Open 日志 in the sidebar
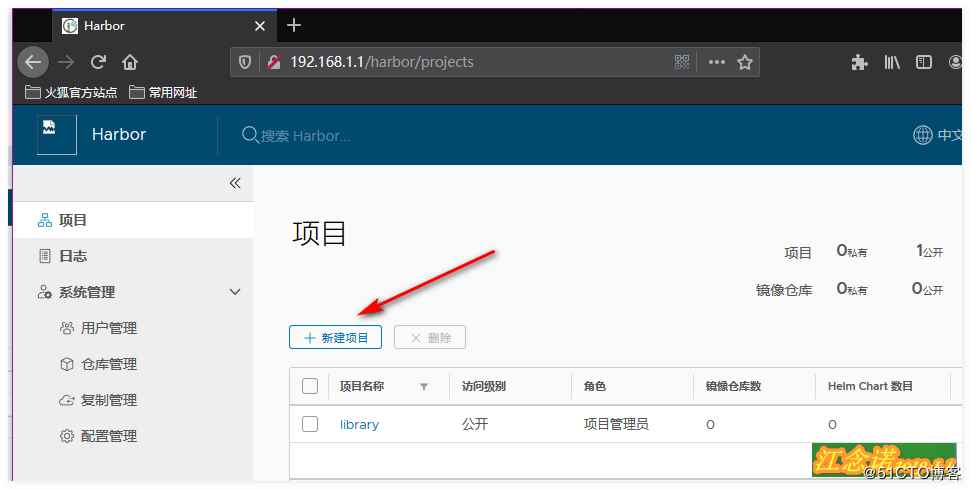 [73, 256]
